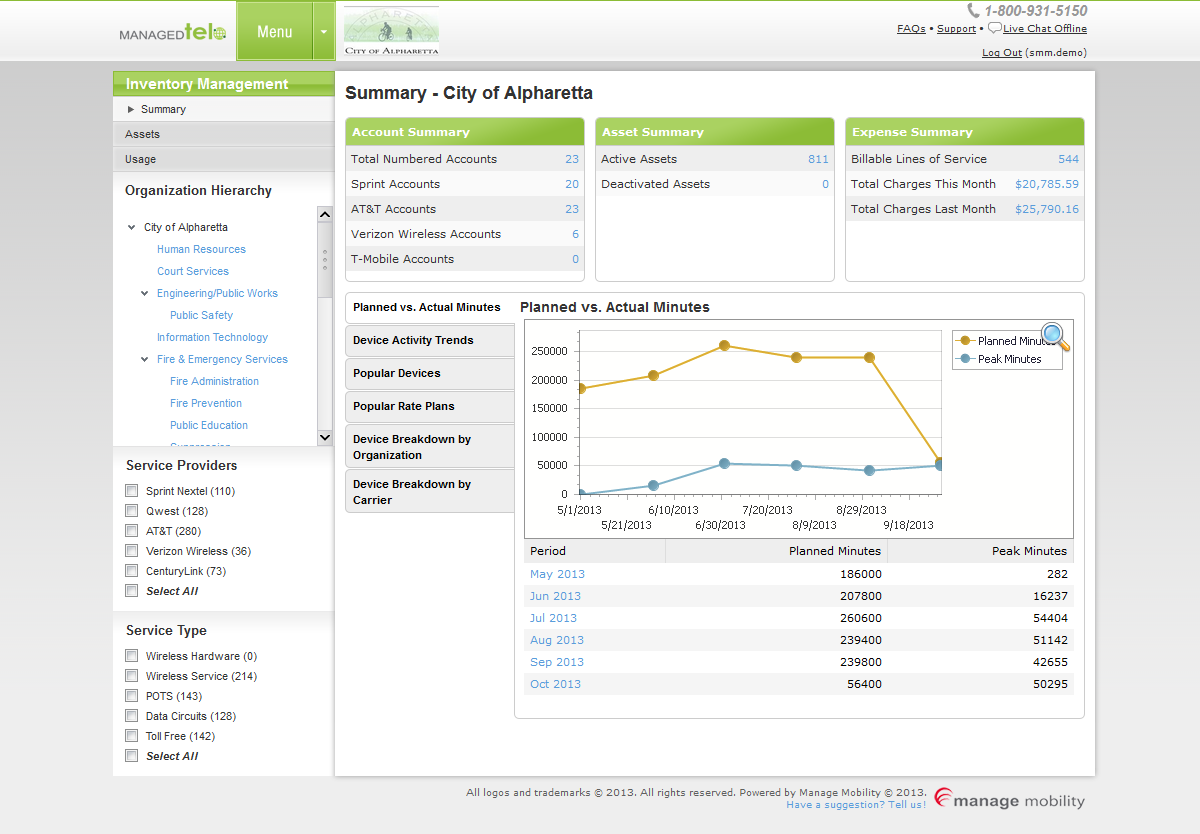
Task: Click the phone icon beside support number
Action: pyautogui.click(x=973, y=11)
